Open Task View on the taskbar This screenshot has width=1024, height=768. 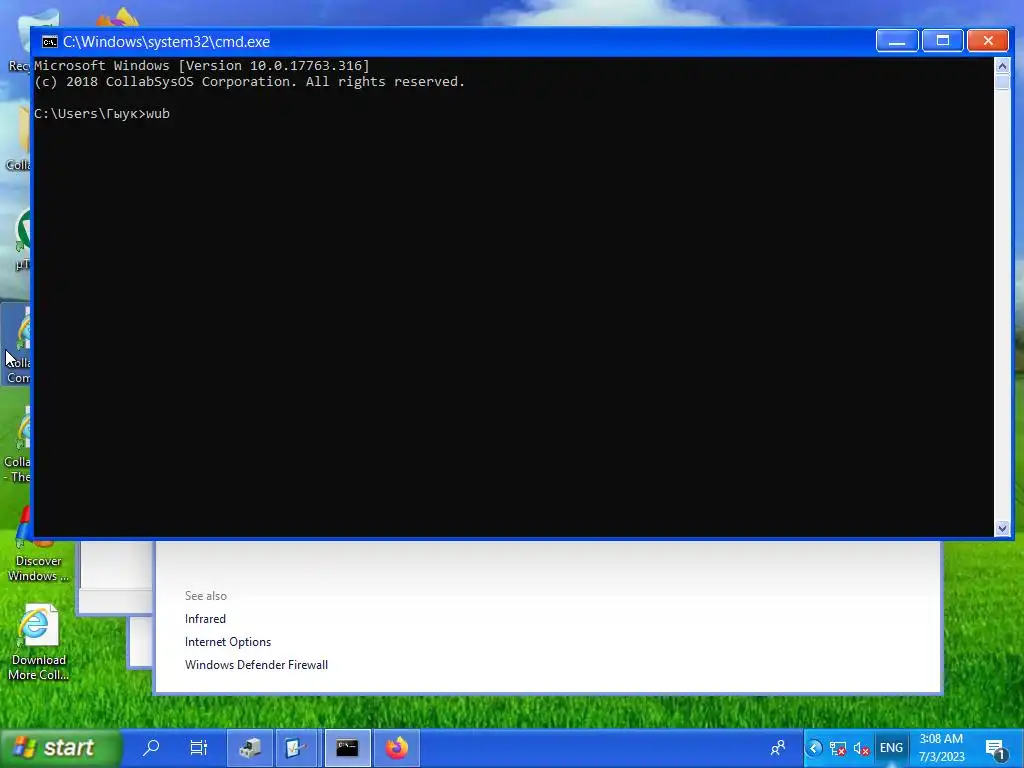(x=199, y=747)
